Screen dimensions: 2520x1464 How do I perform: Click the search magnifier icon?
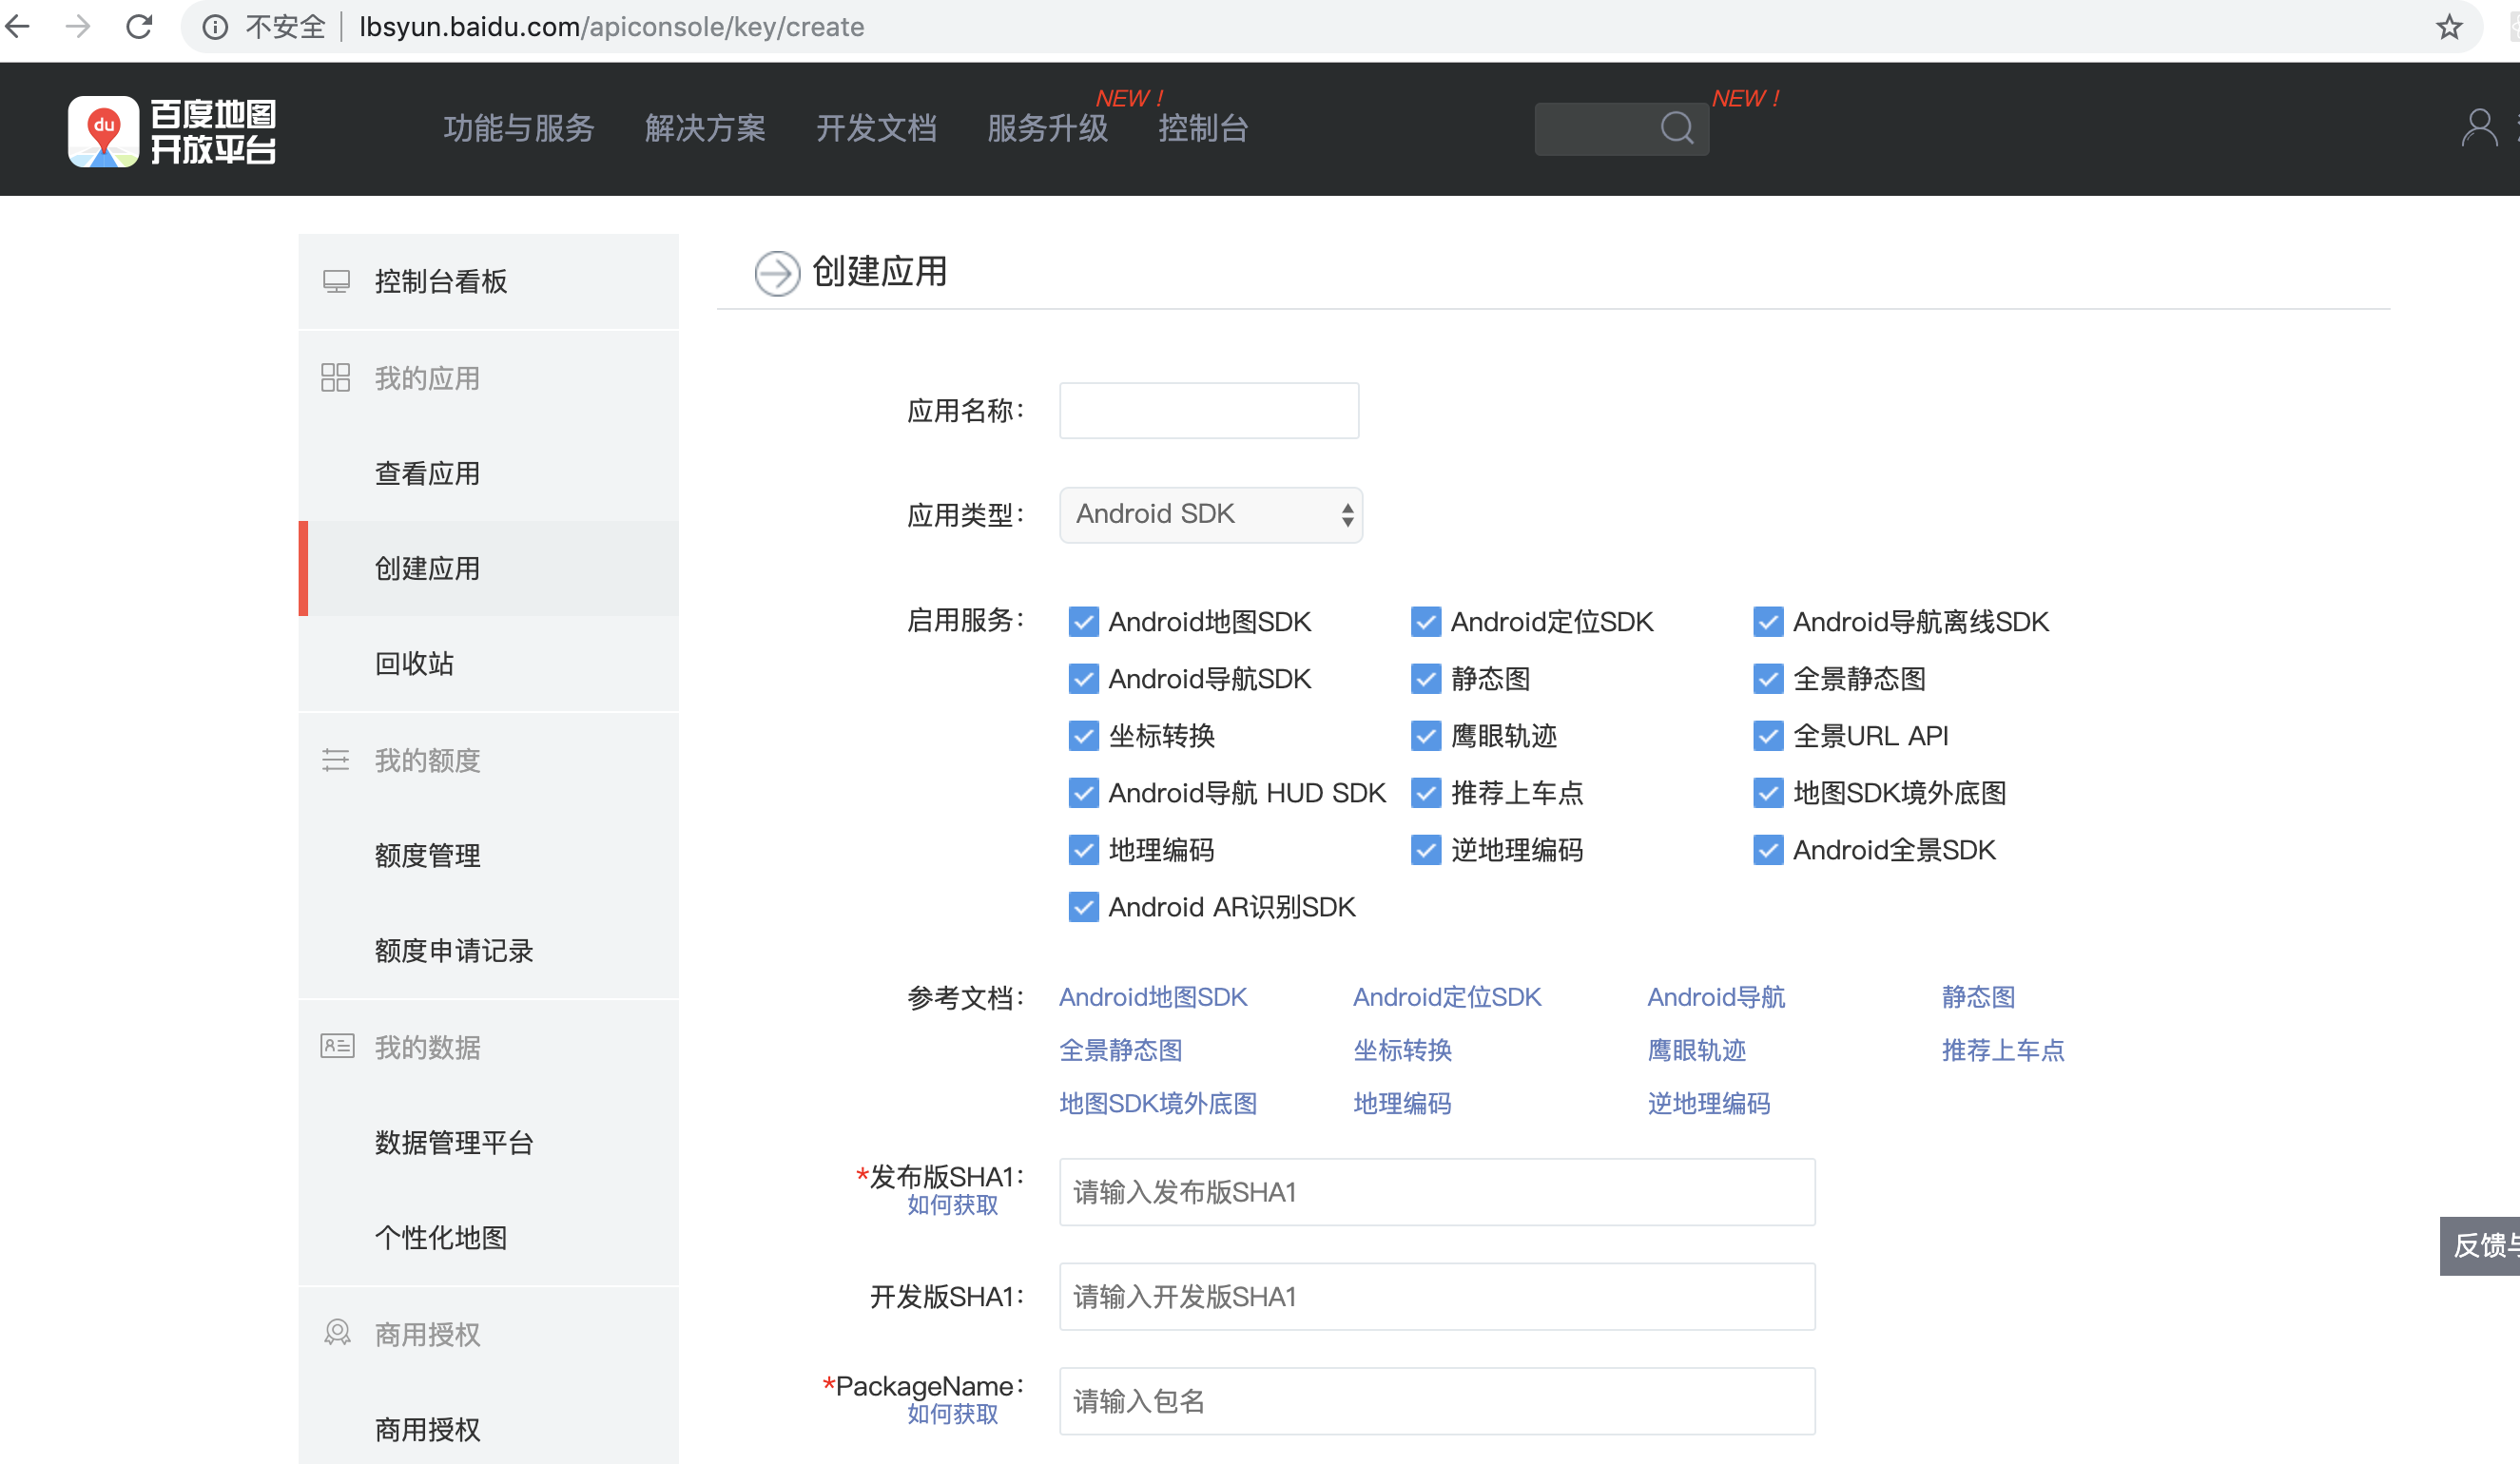pos(1677,128)
